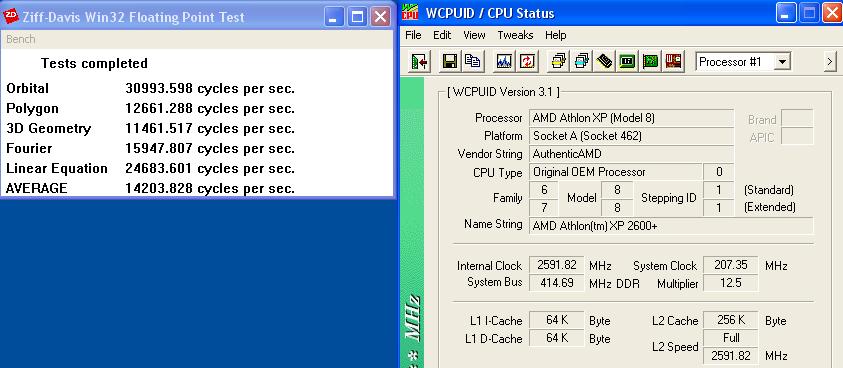This screenshot has width=843, height=368.
Task: Click the Multiplier value 12.5
Action: [x=731, y=282]
